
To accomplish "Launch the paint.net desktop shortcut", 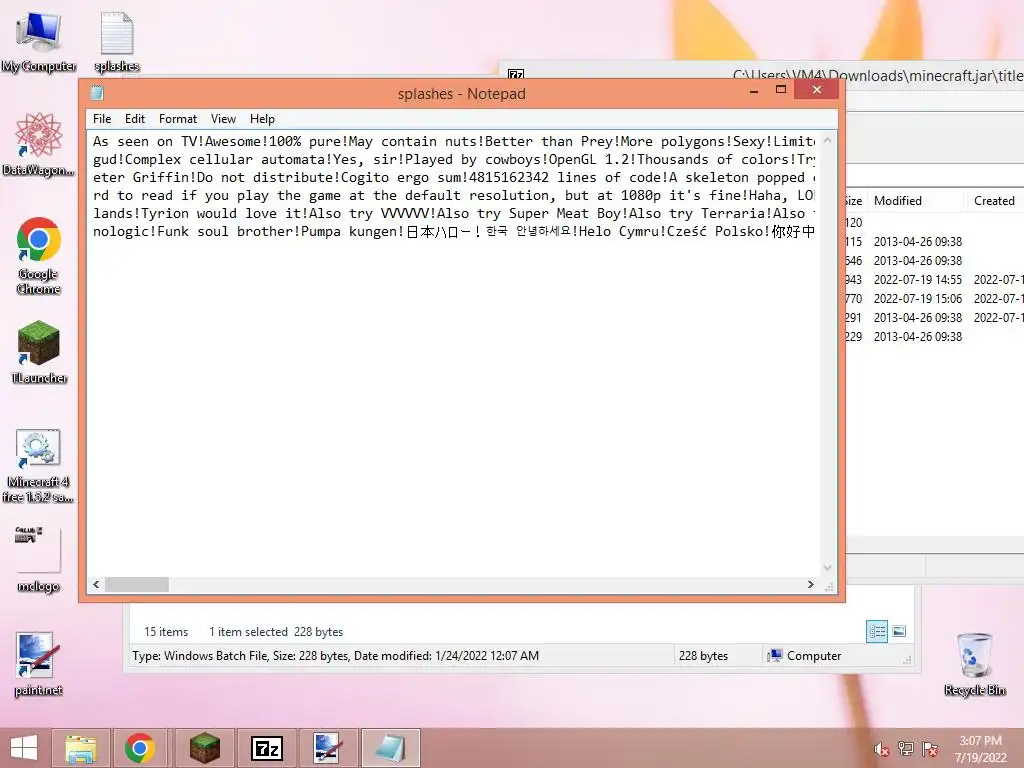I will coord(38,664).
